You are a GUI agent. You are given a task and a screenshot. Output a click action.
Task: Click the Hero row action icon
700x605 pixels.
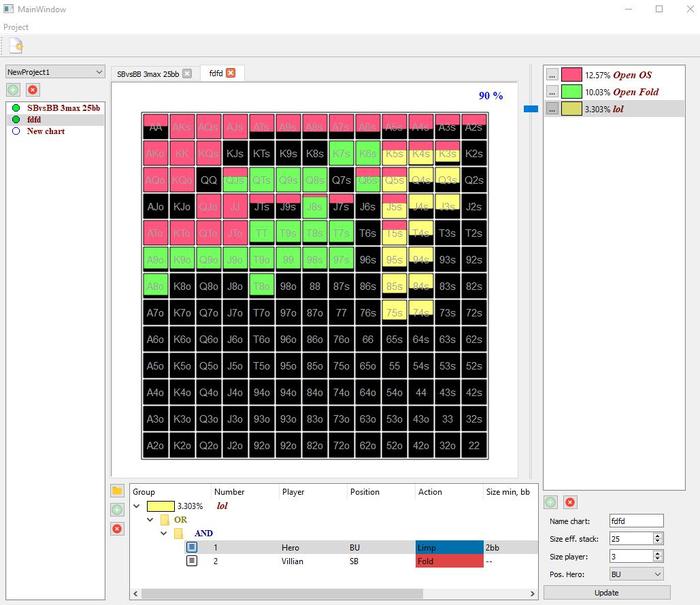192,547
